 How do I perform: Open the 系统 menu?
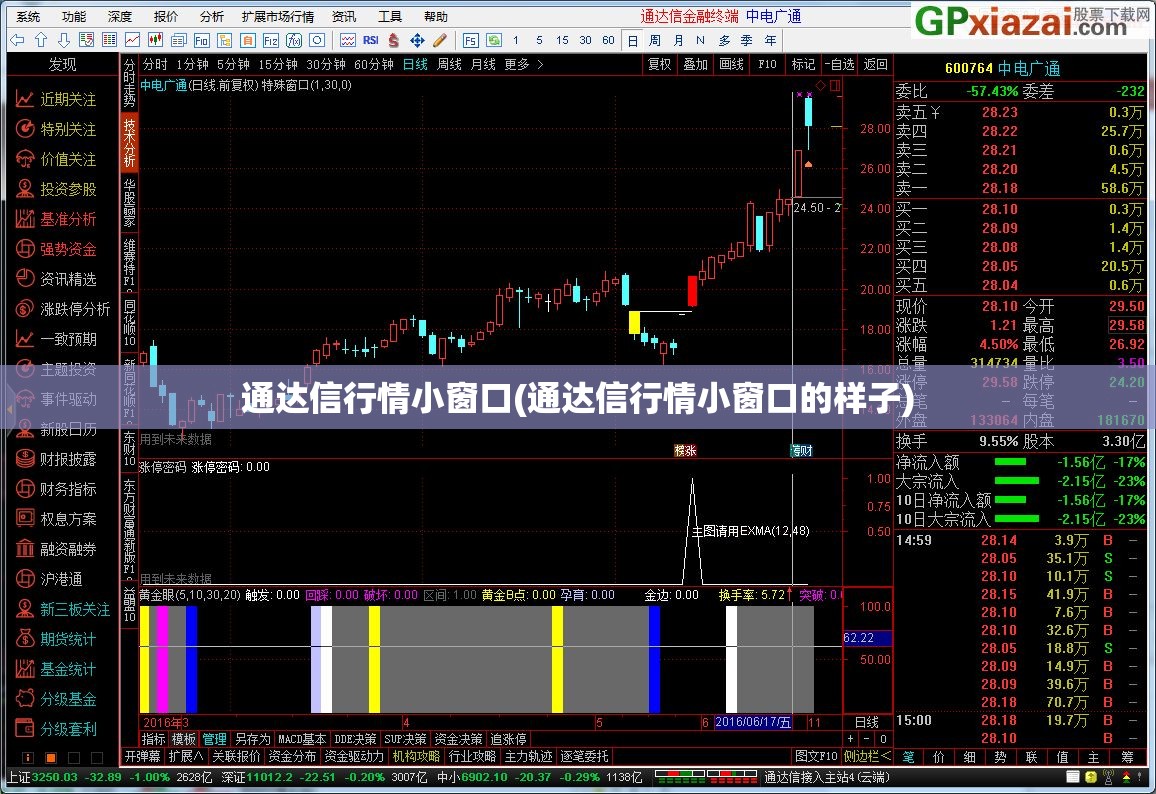tap(28, 16)
